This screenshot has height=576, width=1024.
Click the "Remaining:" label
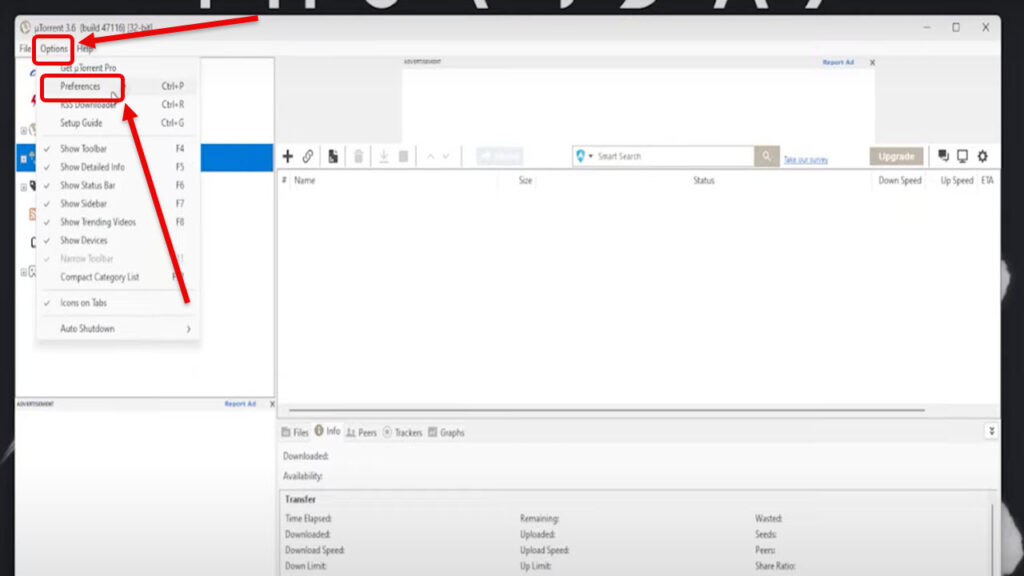(539, 519)
